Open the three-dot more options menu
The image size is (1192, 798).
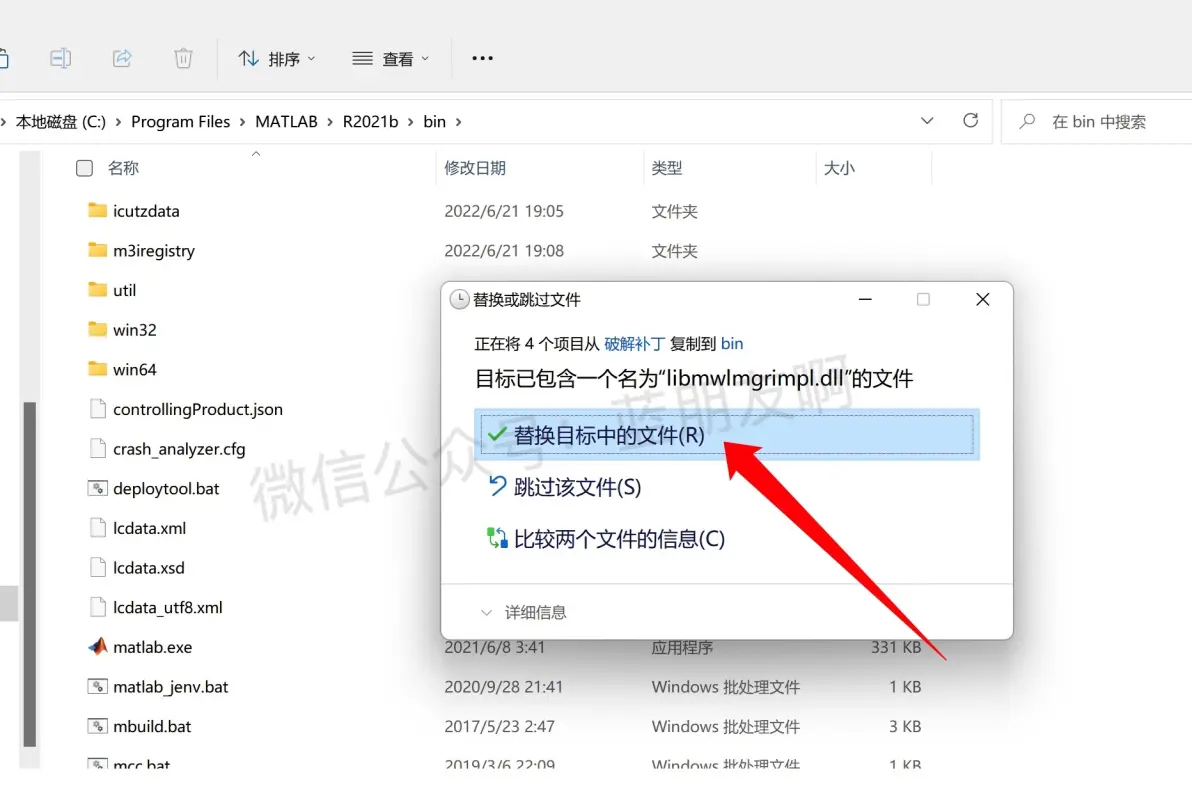[x=482, y=58]
